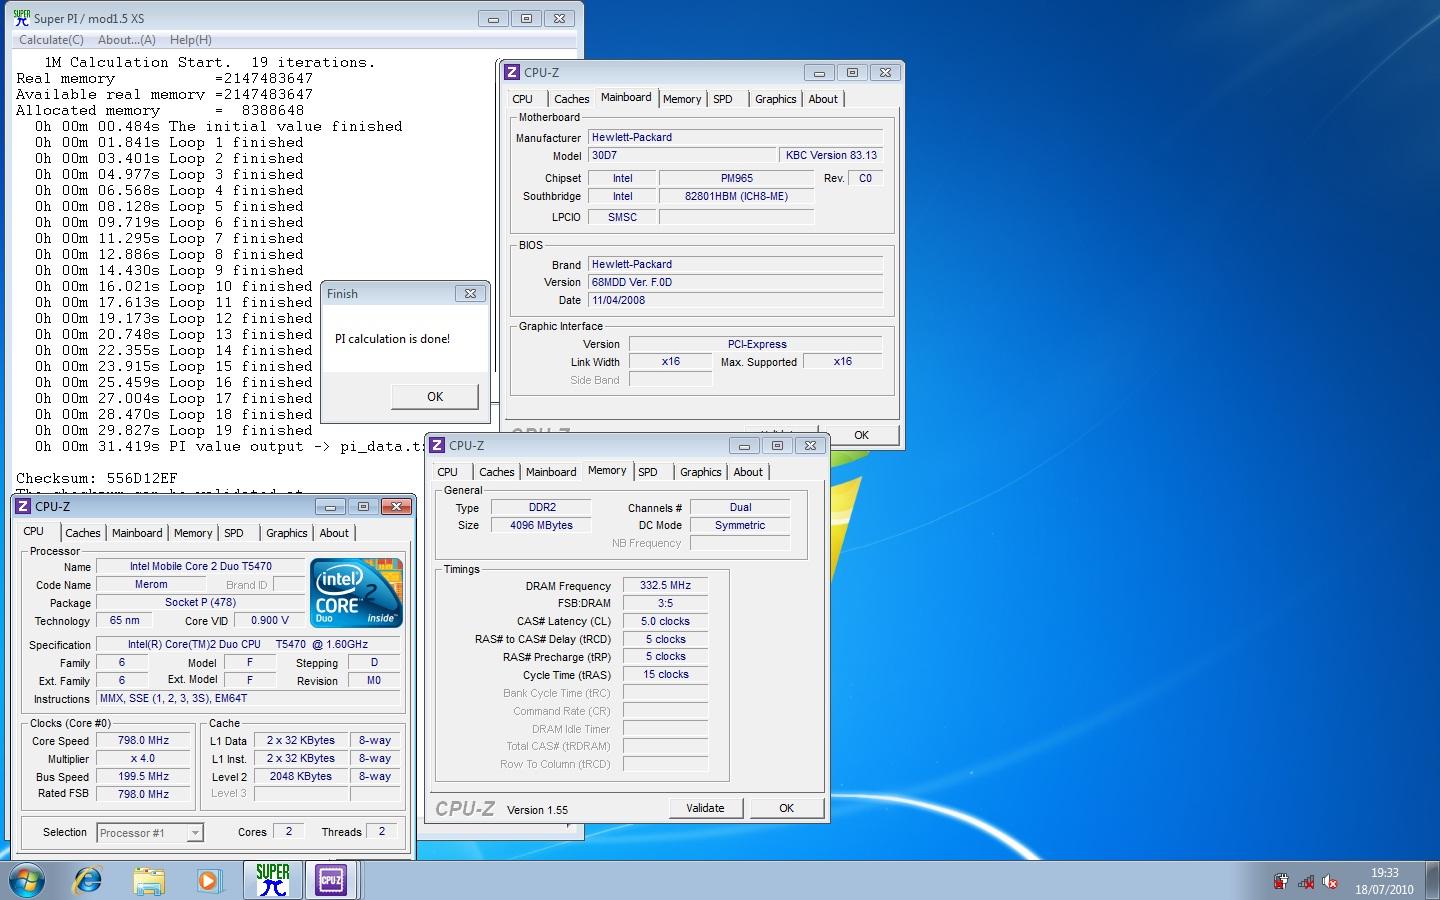The image size is (1440, 900).
Task: Click Validate in CPU-Z Memory window
Action: (705, 808)
